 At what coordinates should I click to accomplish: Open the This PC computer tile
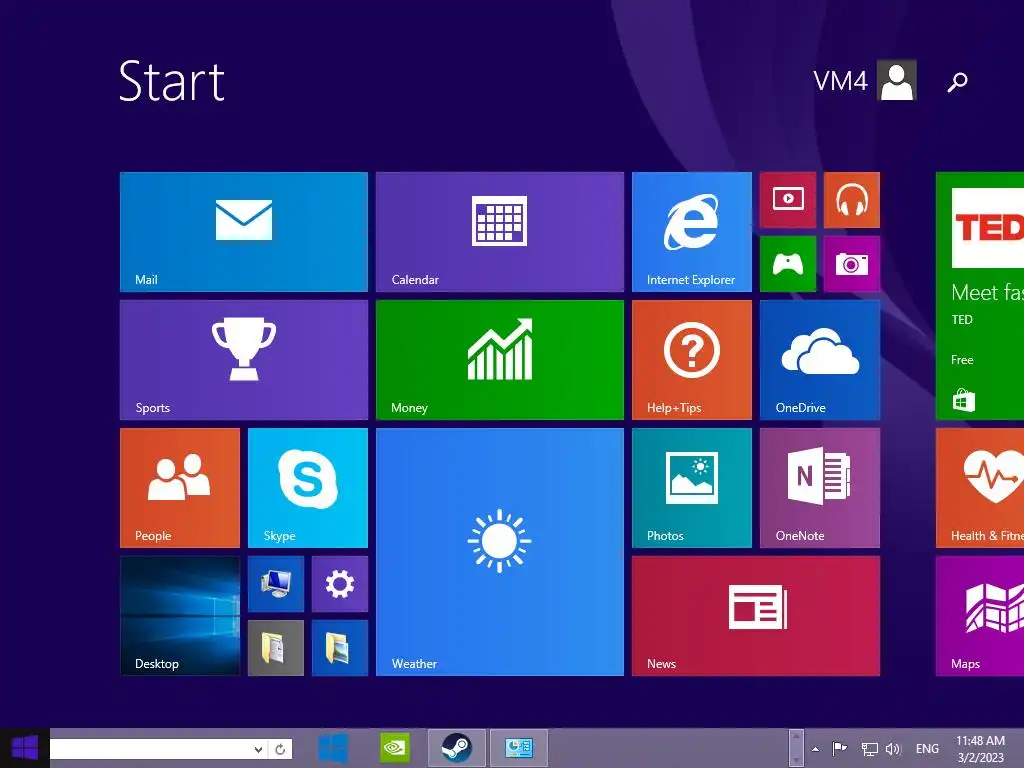pyautogui.click(x=276, y=584)
